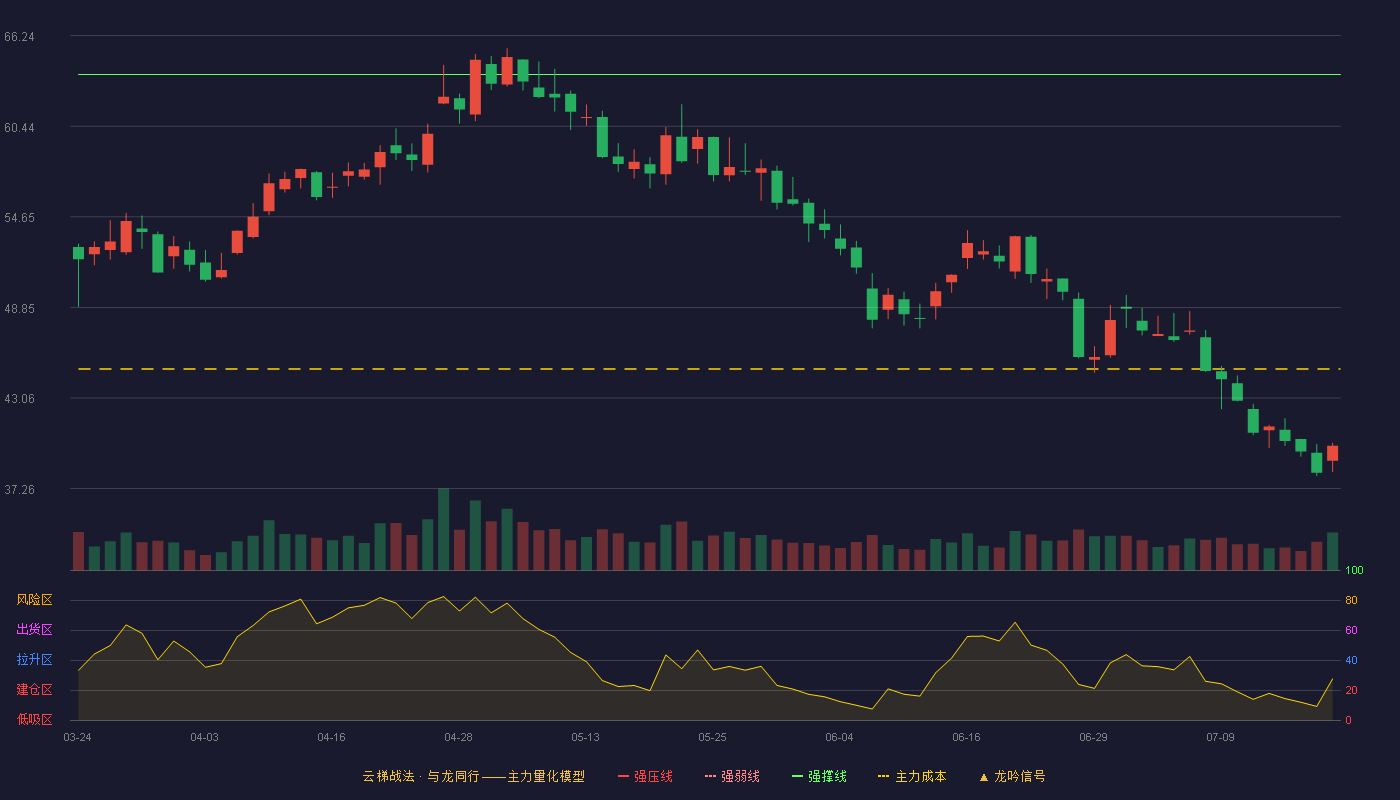1400x800 pixels.
Task: Click the tallest volume bar near 04-28
Action: click(443, 529)
